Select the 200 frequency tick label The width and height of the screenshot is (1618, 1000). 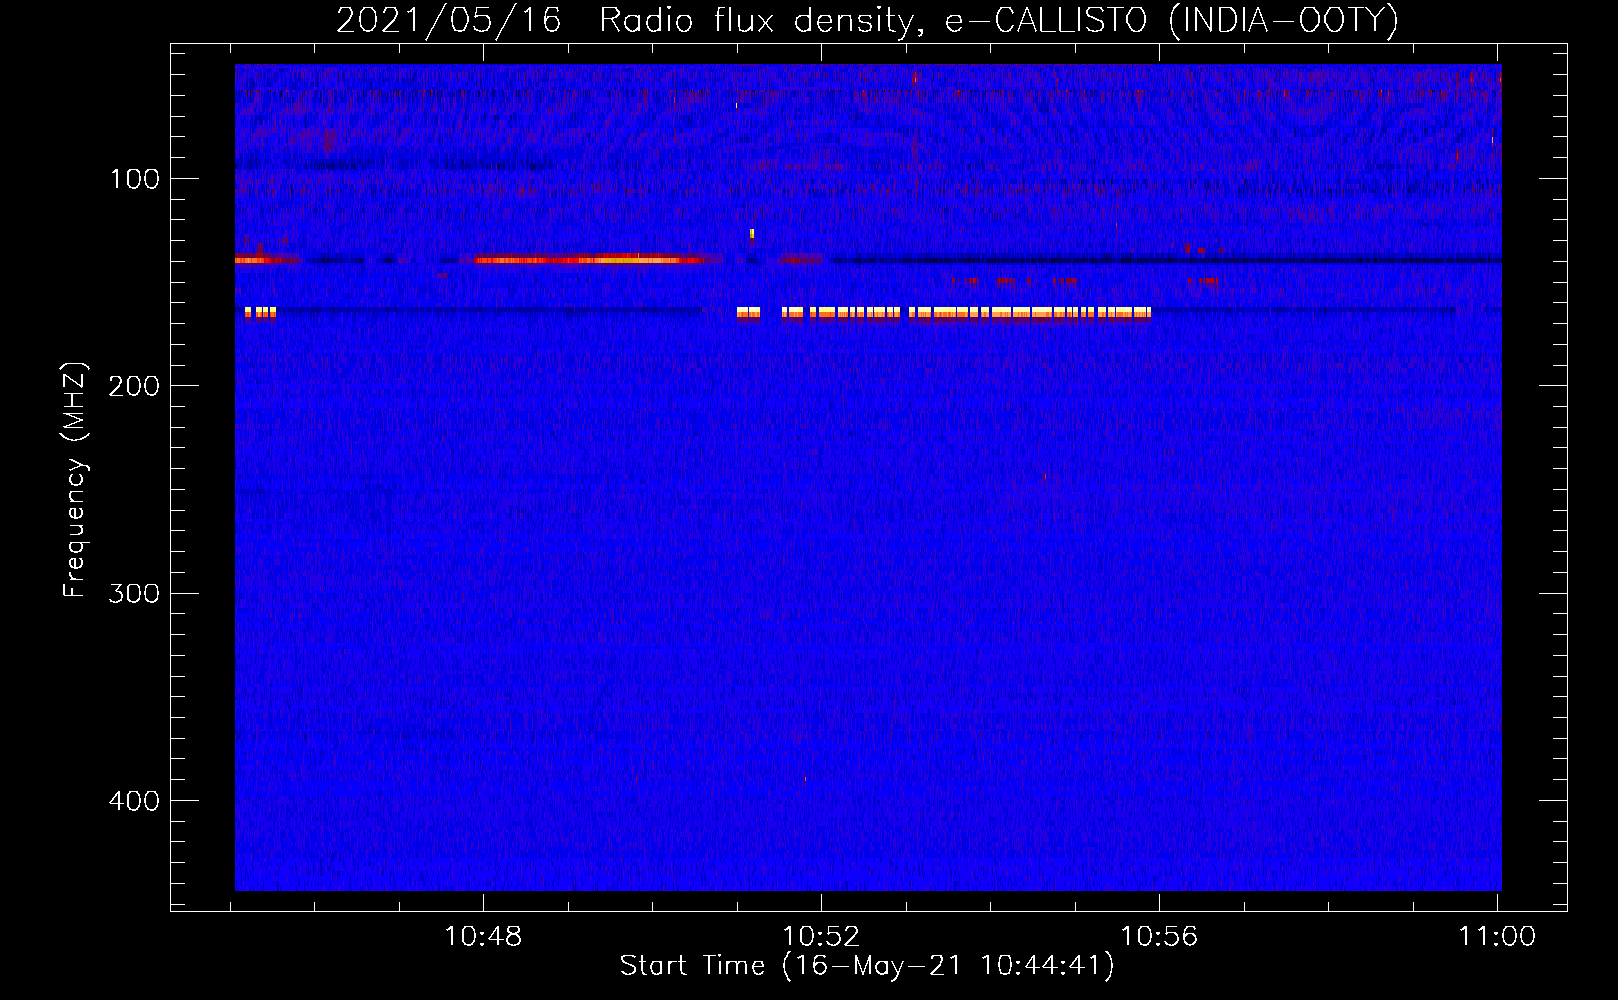[x=134, y=386]
